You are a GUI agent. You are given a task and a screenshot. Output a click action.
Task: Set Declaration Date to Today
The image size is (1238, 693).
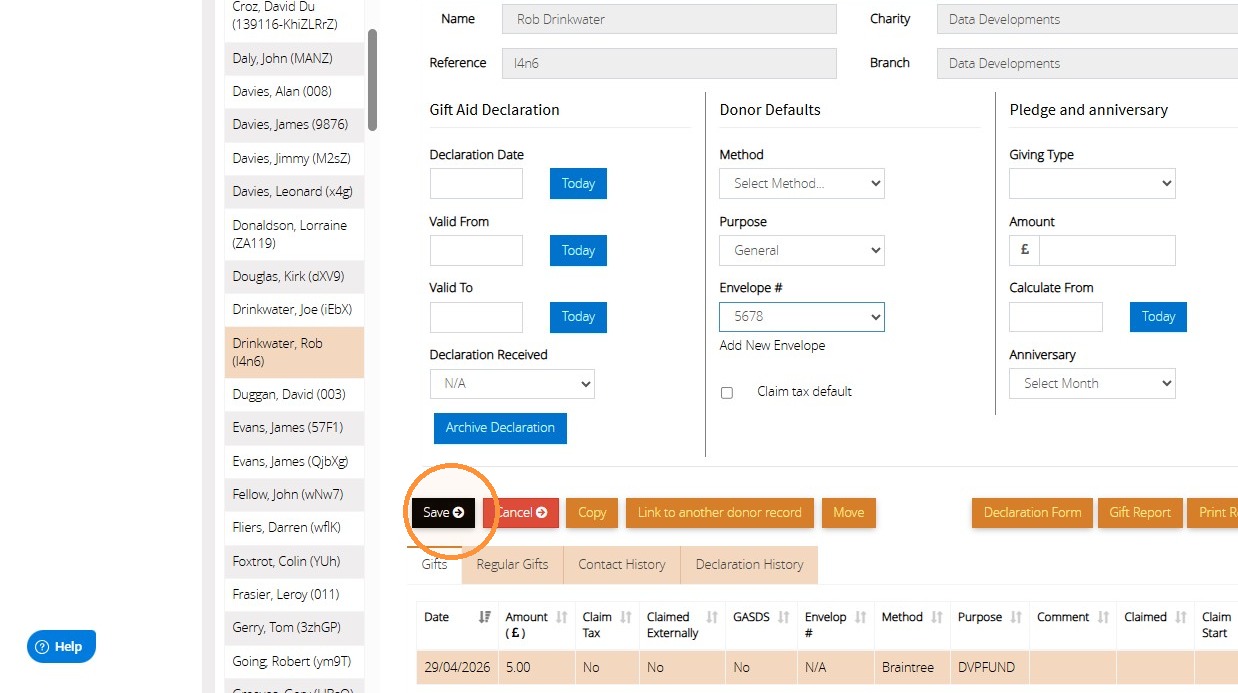tap(578, 184)
